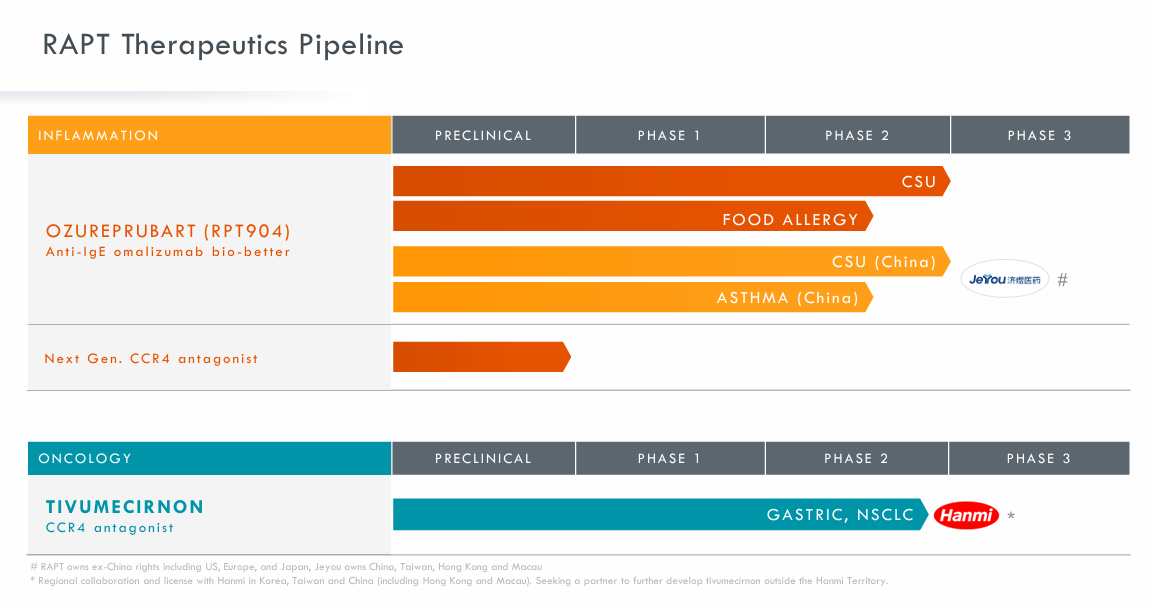Click the RAPT Therapeutics Pipeline title
Viewport: 1150px width, 607px height.
click(223, 45)
